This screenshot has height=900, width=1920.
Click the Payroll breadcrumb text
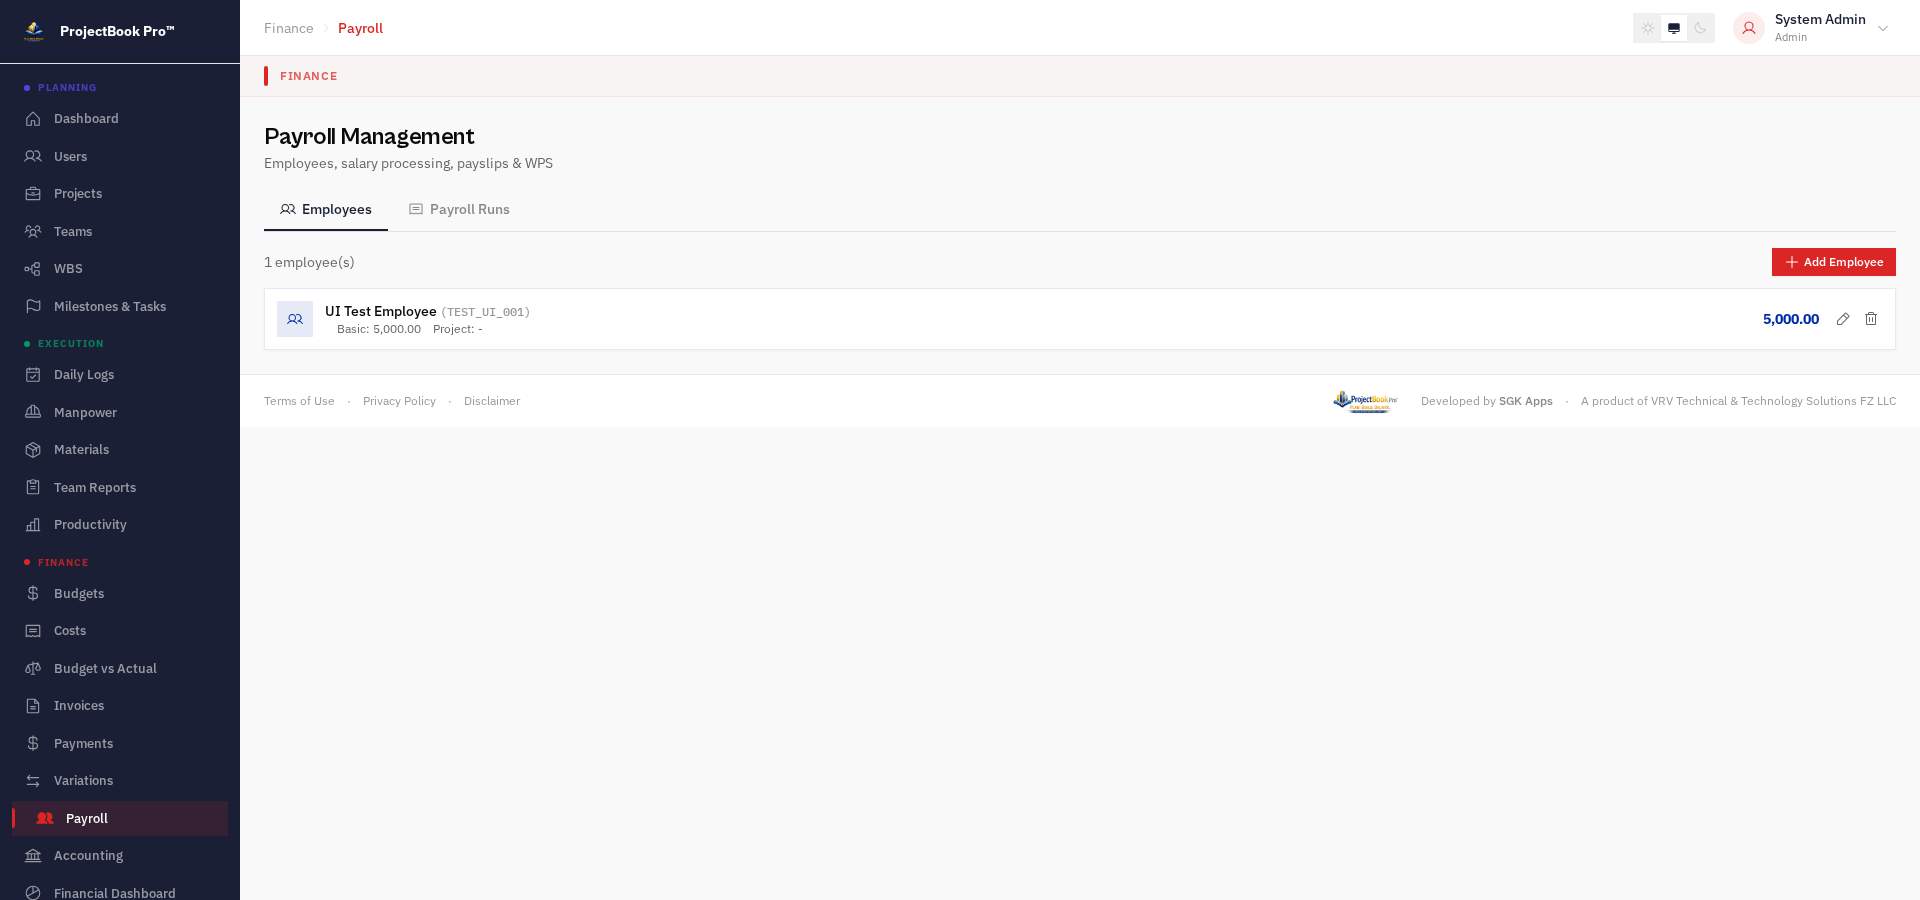click(x=360, y=28)
